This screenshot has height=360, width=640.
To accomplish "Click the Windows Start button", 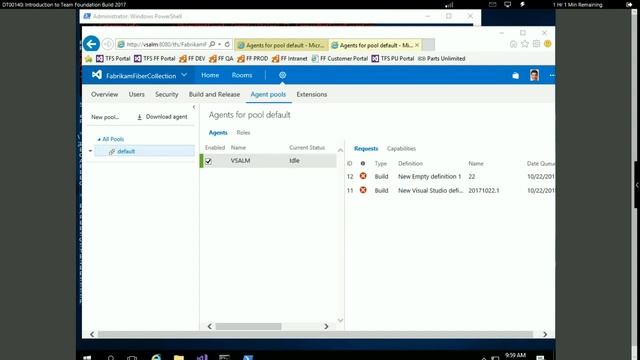I will (87, 358).
